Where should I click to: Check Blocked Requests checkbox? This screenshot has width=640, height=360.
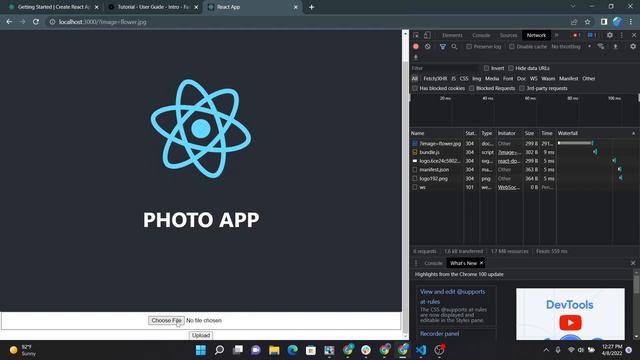point(471,88)
